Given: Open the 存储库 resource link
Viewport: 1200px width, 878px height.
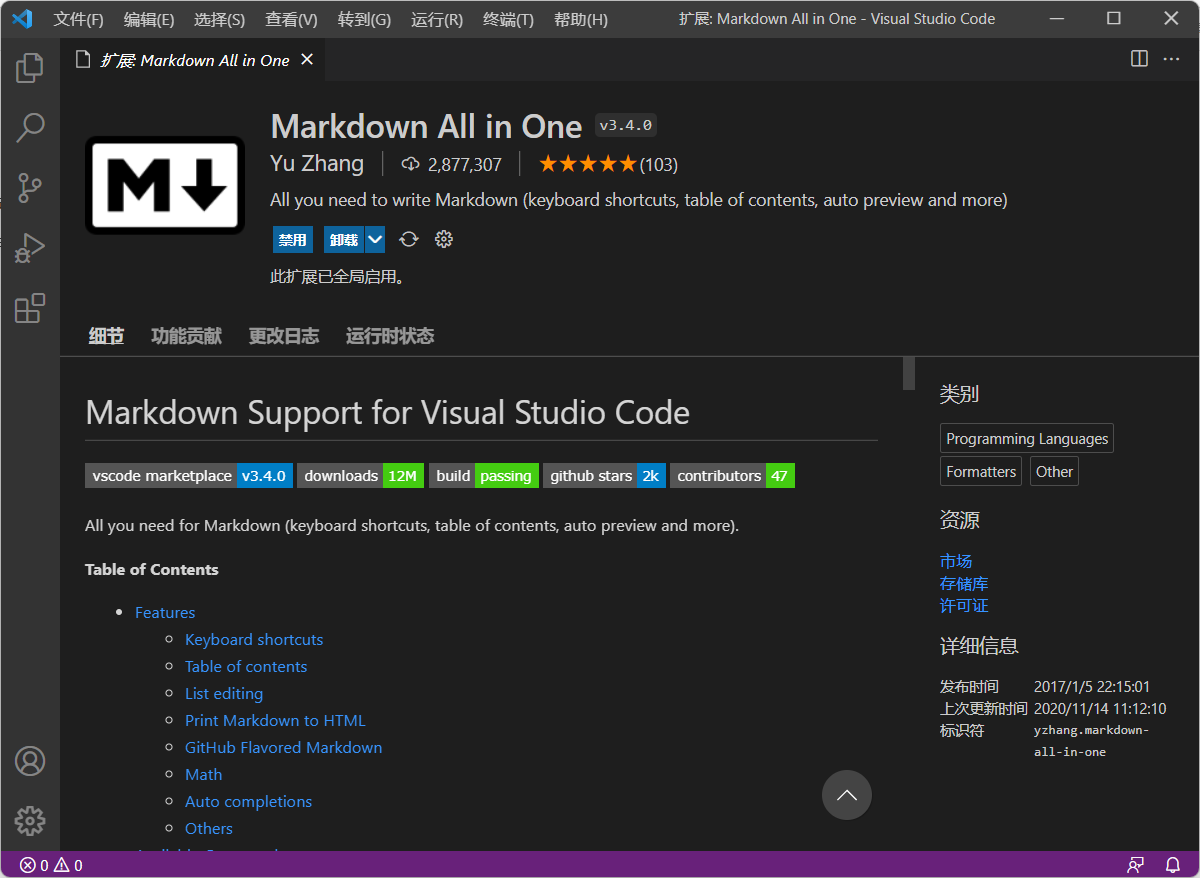Looking at the screenshot, I should [962, 583].
